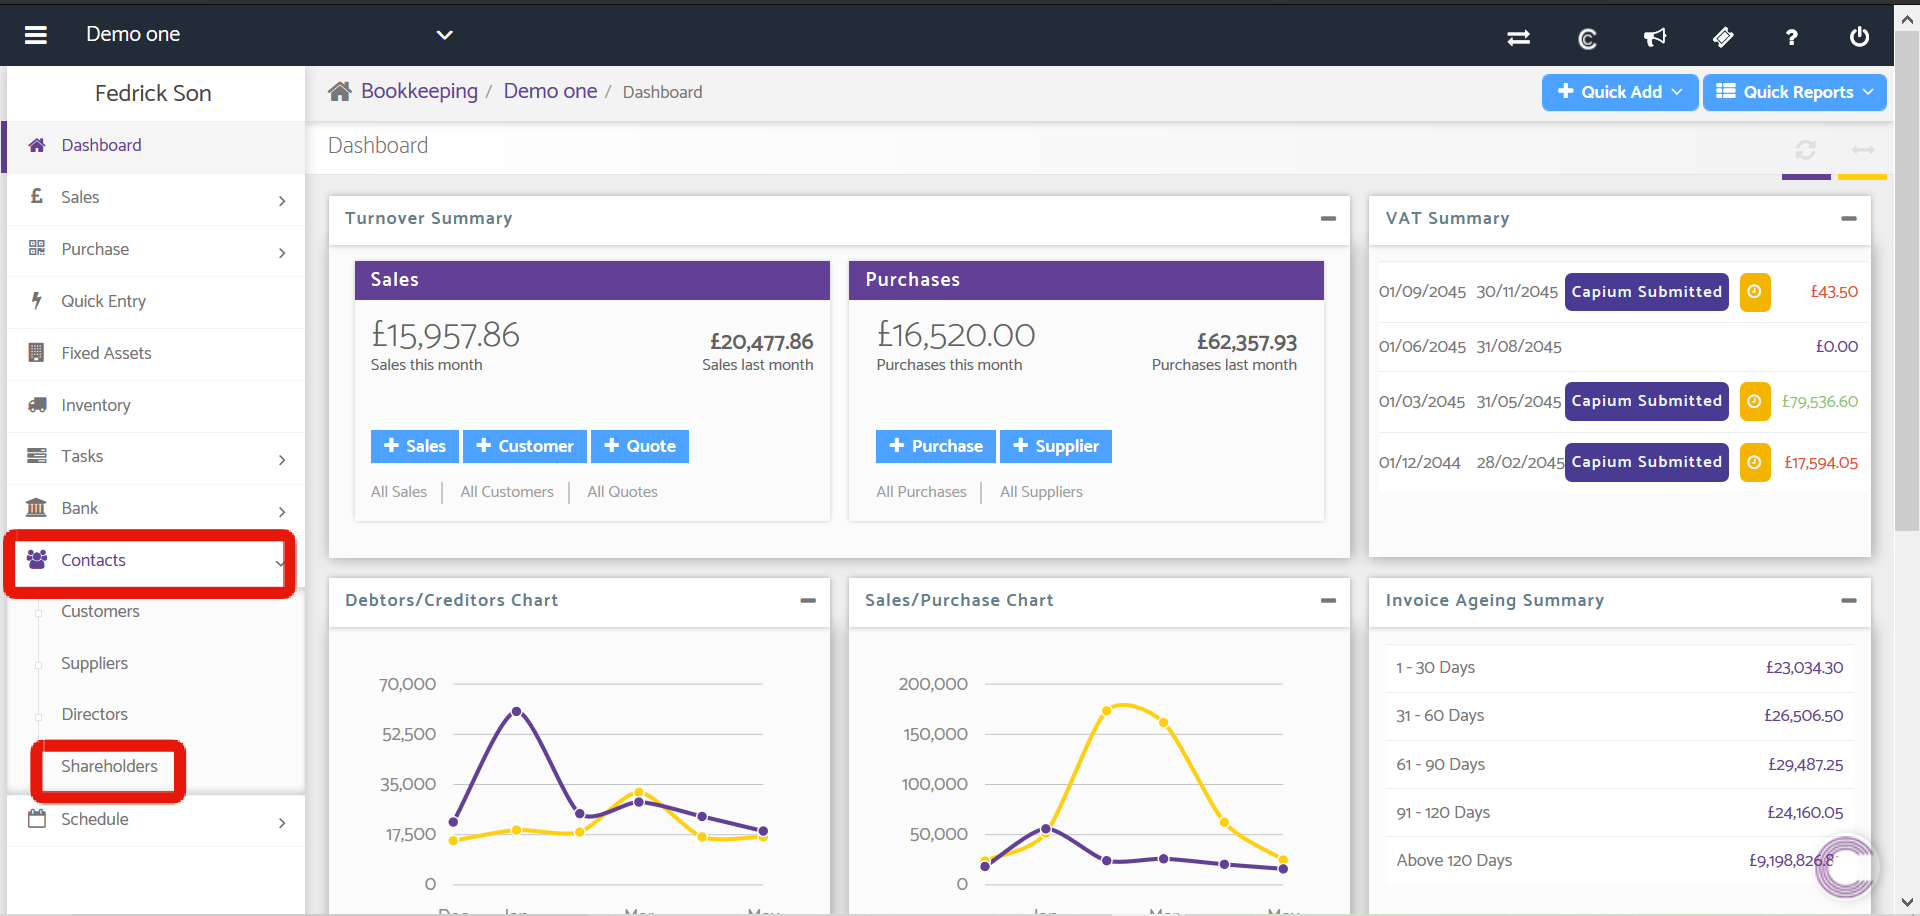The width and height of the screenshot is (1920, 916).
Task: Collapse the VAT Summary panel
Action: pos(1848,218)
